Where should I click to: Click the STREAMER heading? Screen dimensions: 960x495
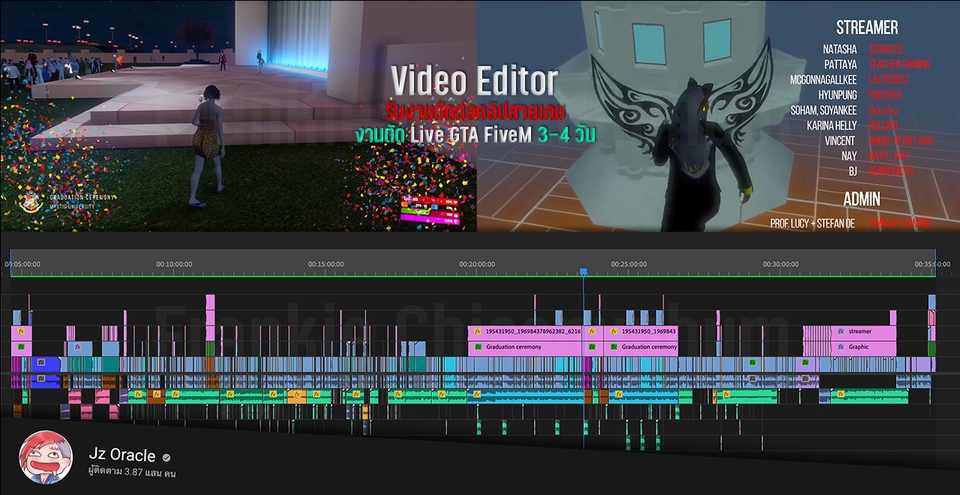click(x=867, y=28)
